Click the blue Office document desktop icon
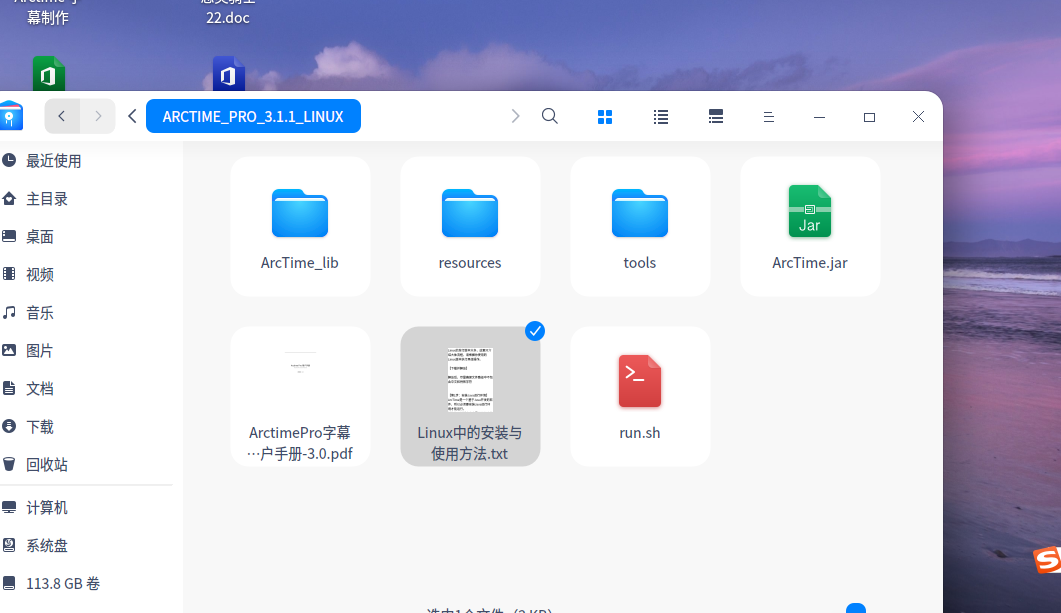 (x=229, y=73)
